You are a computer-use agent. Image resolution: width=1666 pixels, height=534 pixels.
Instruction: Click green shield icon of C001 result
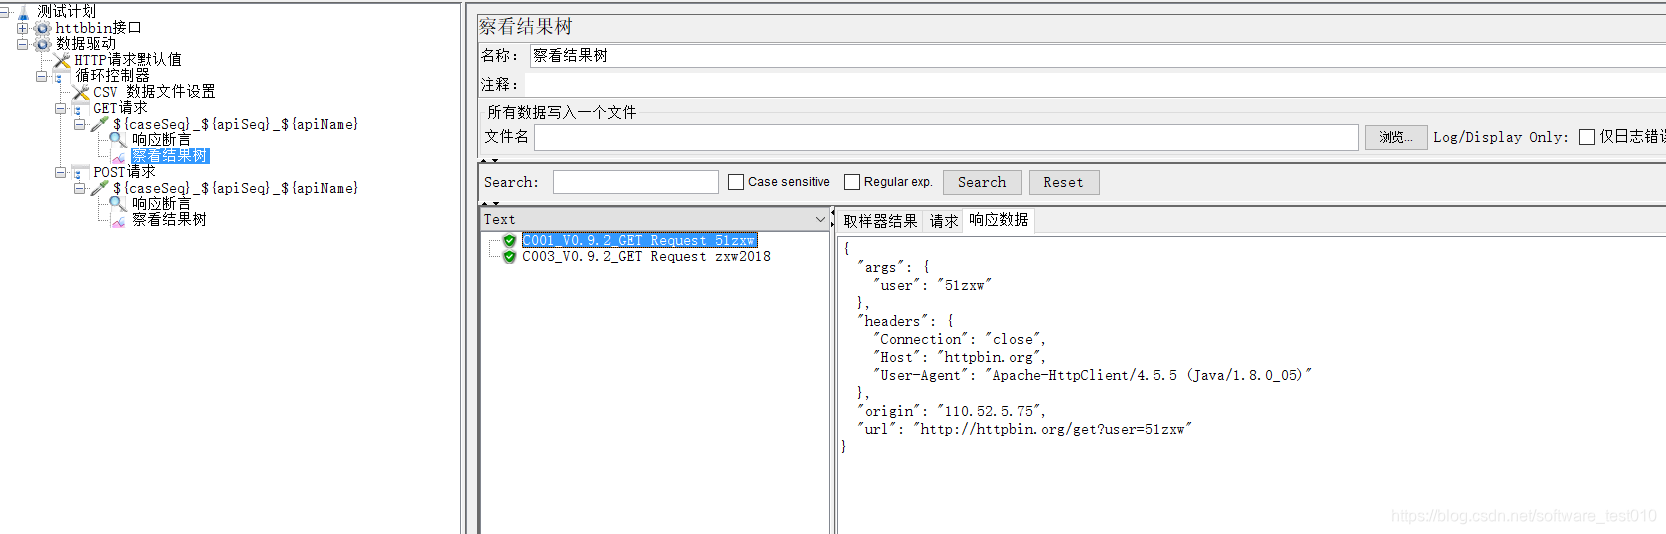[x=510, y=241]
